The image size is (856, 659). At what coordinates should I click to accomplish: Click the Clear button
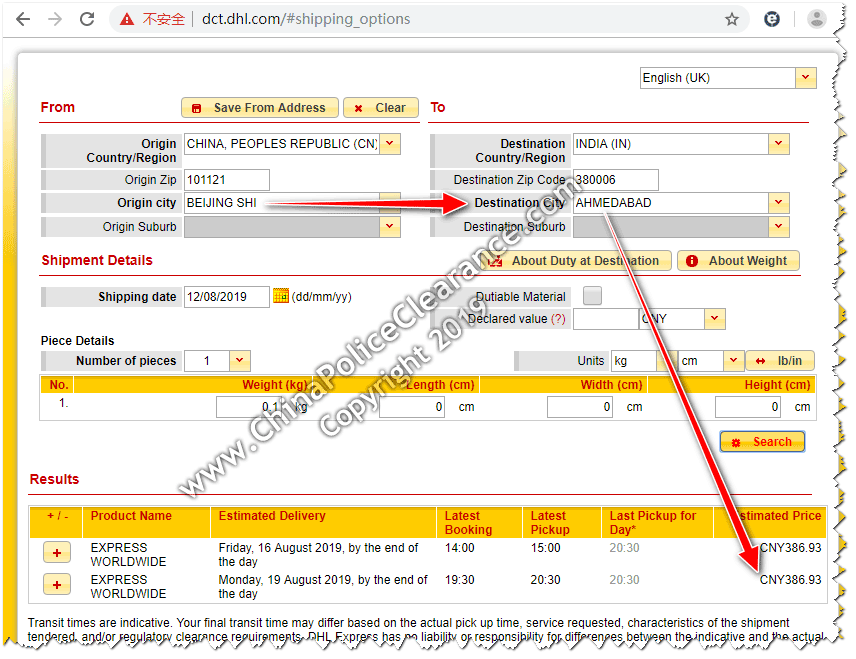point(381,108)
